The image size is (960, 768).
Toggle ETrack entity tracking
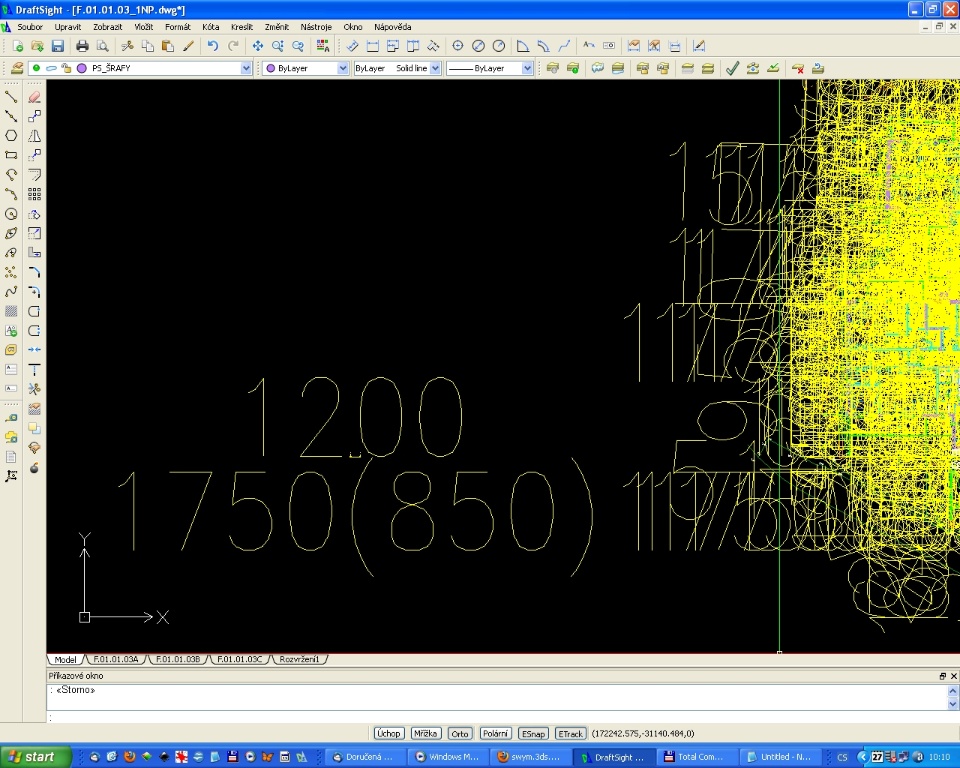click(571, 733)
